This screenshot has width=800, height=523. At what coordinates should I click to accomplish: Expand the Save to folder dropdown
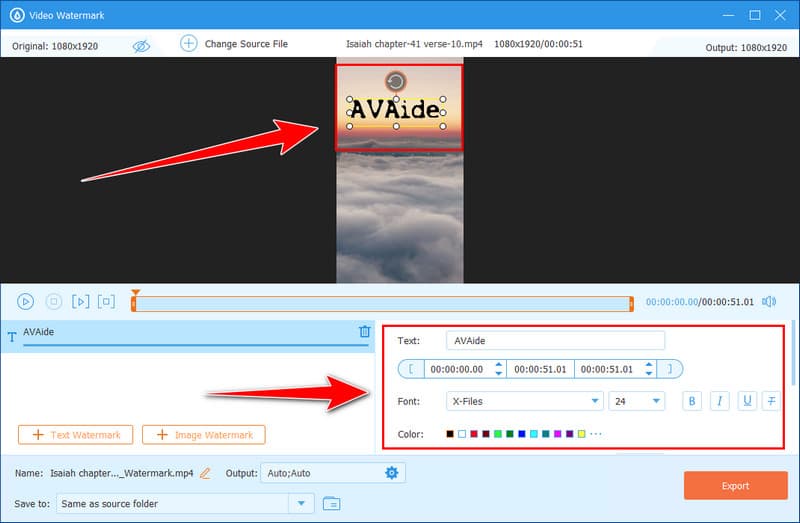(301, 504)
